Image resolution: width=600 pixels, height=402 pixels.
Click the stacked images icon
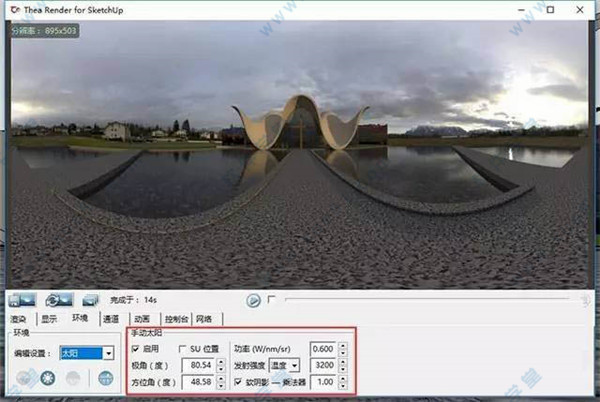[90, 300]
